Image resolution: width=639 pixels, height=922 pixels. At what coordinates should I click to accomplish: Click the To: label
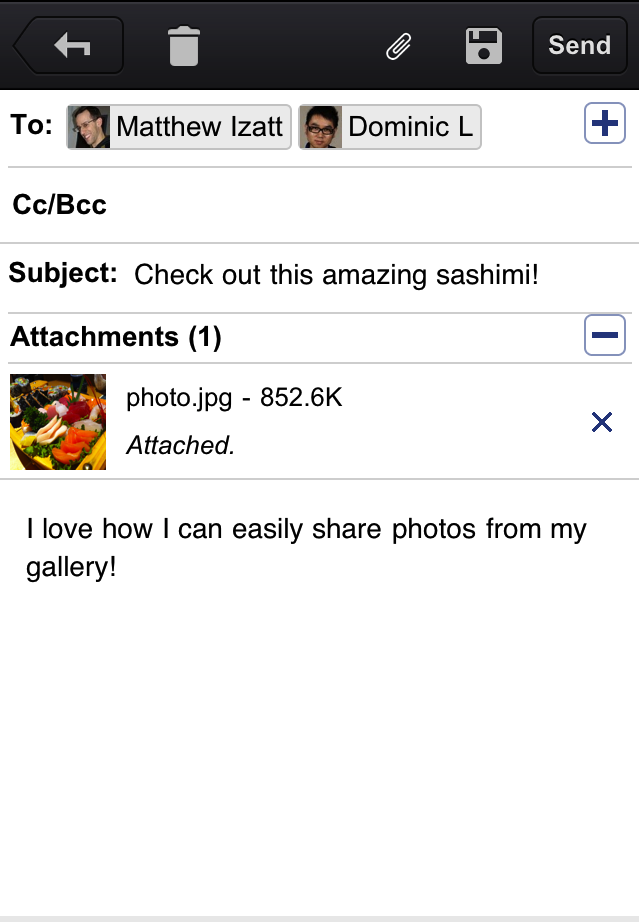pyautogui.click(x=31, y=125)
